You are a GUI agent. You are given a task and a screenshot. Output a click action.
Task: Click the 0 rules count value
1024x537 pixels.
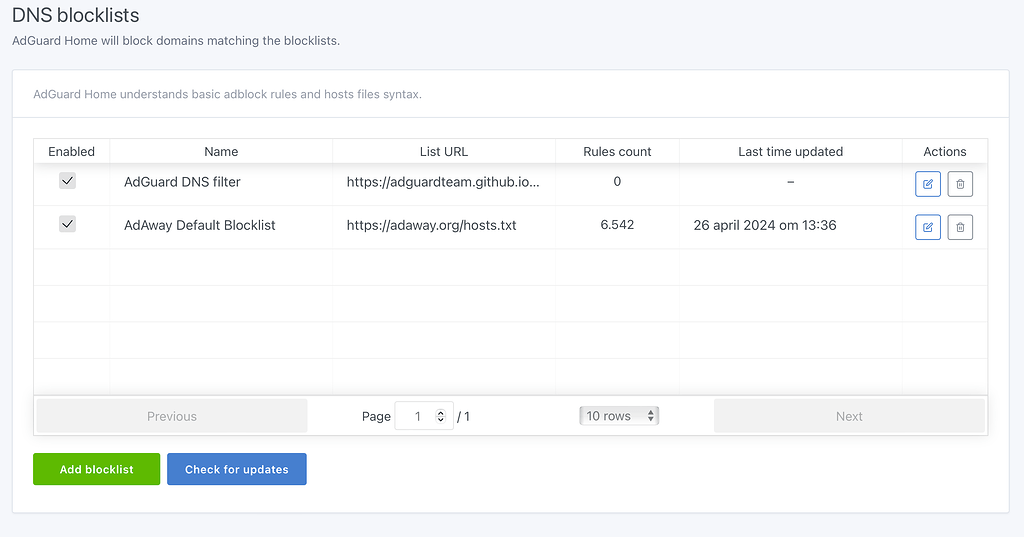coord(617,182)
